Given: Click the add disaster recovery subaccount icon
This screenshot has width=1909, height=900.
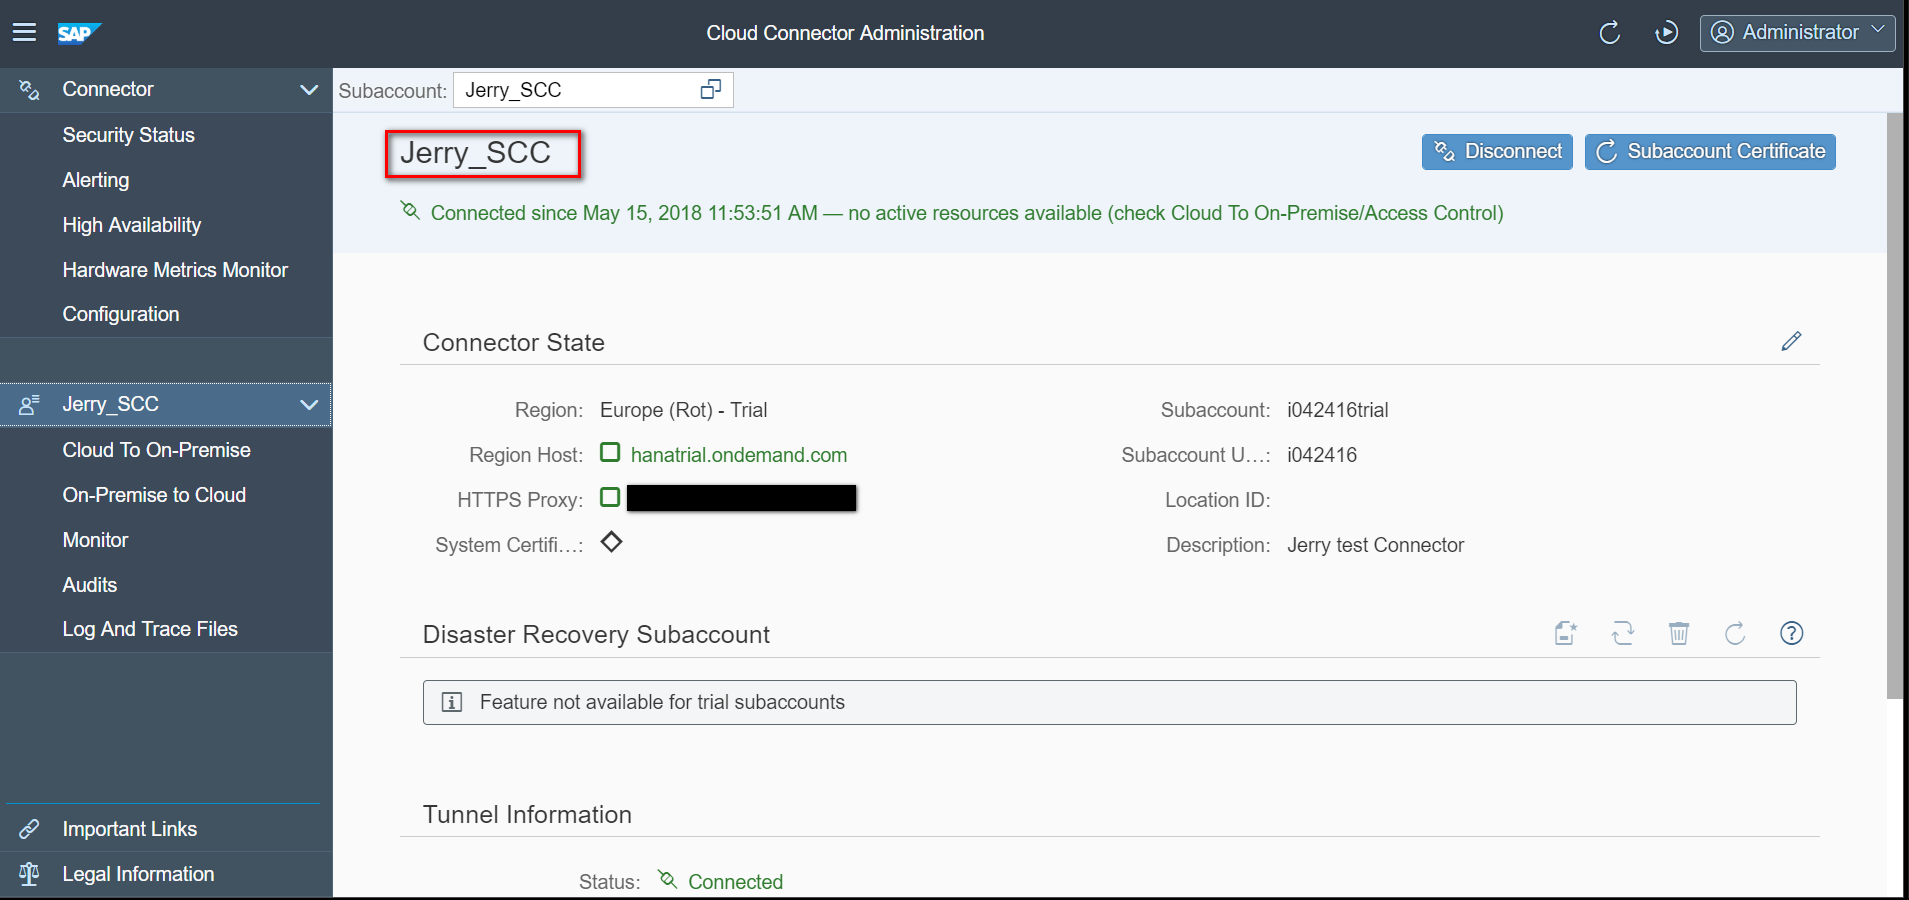Looking at the screenshot, I should (x=1566, y=633).
